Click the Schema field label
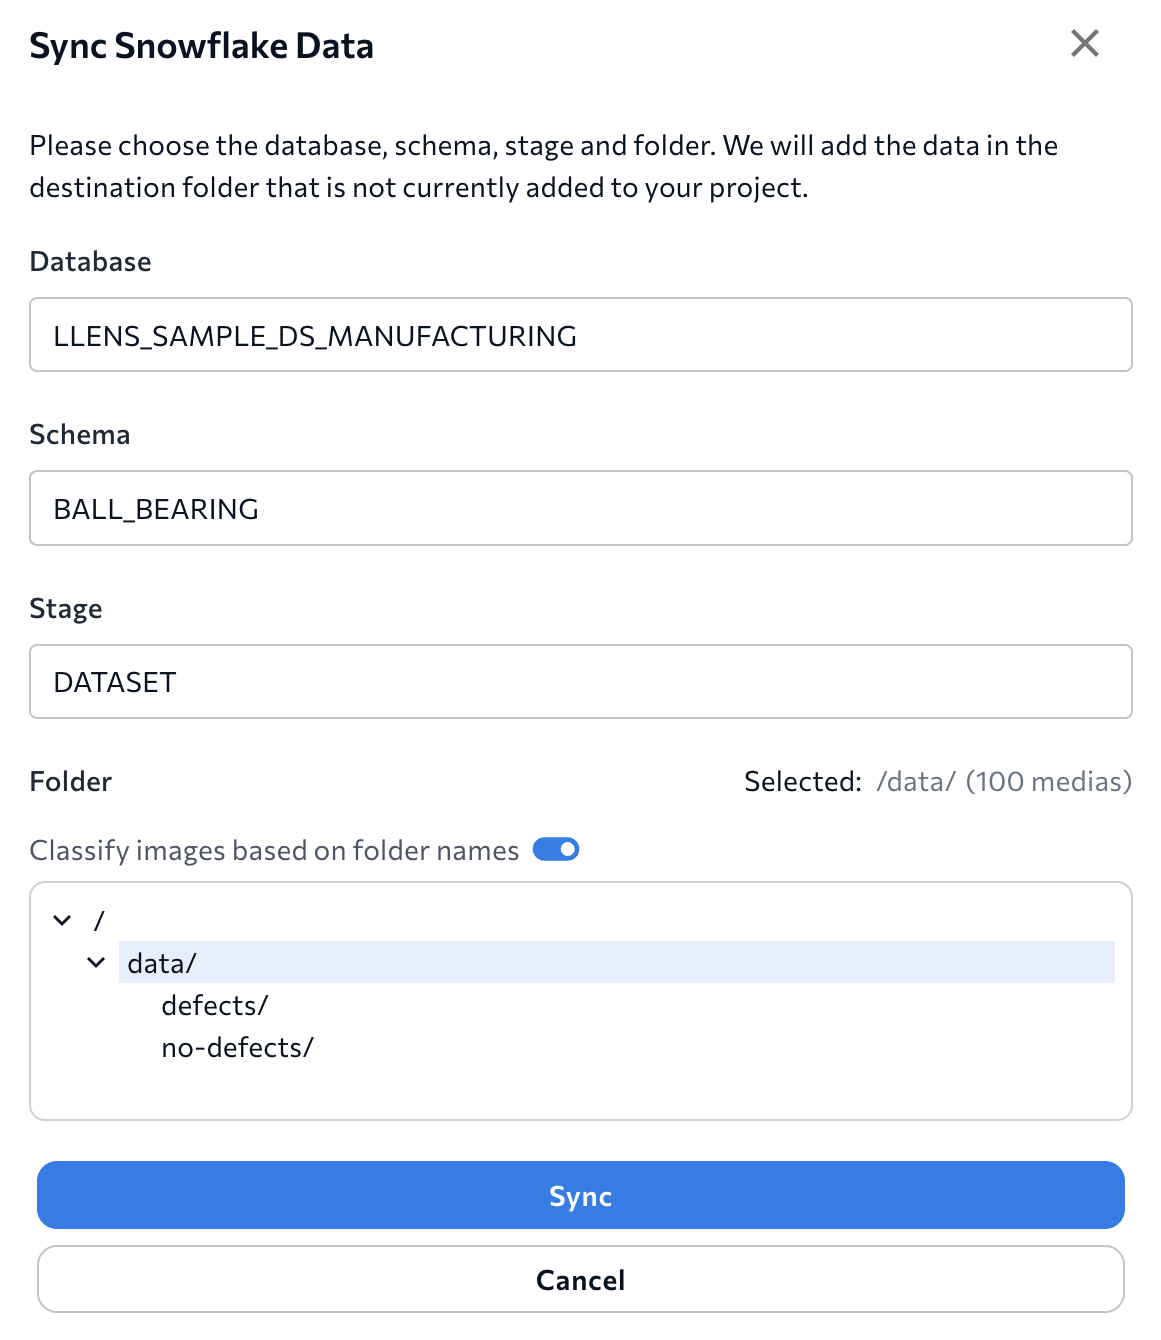The image size is (1161, 1340). click(79, 434)
